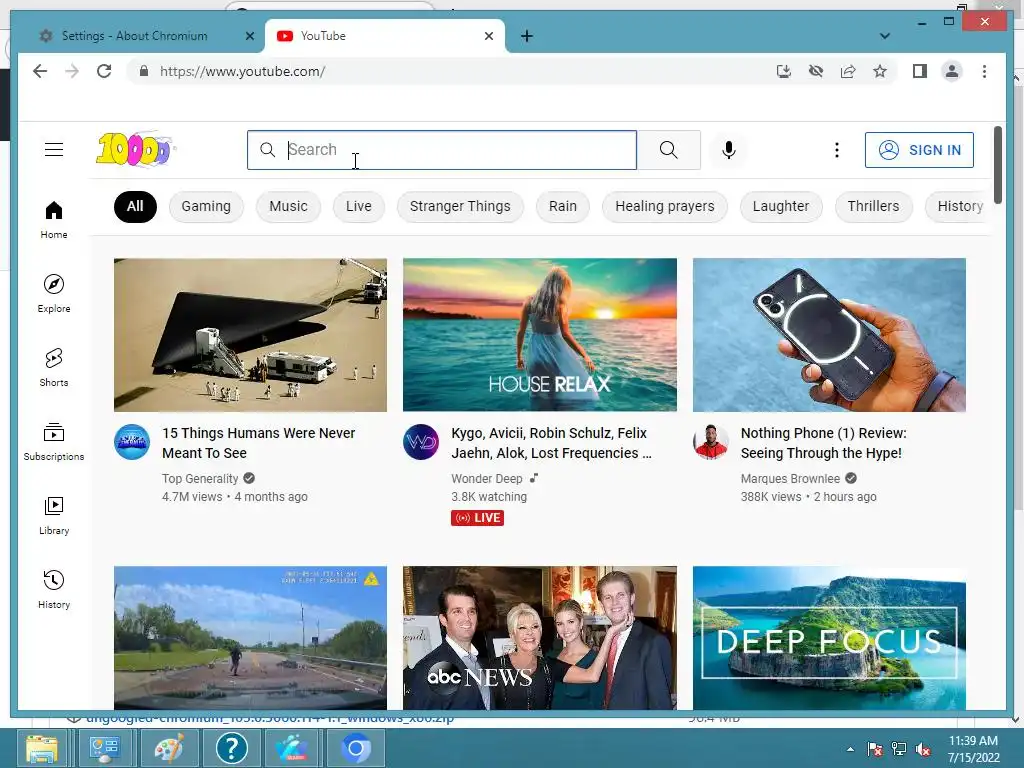Open '15 Things Humans Were Never Meant To See' title

(259, 443)
